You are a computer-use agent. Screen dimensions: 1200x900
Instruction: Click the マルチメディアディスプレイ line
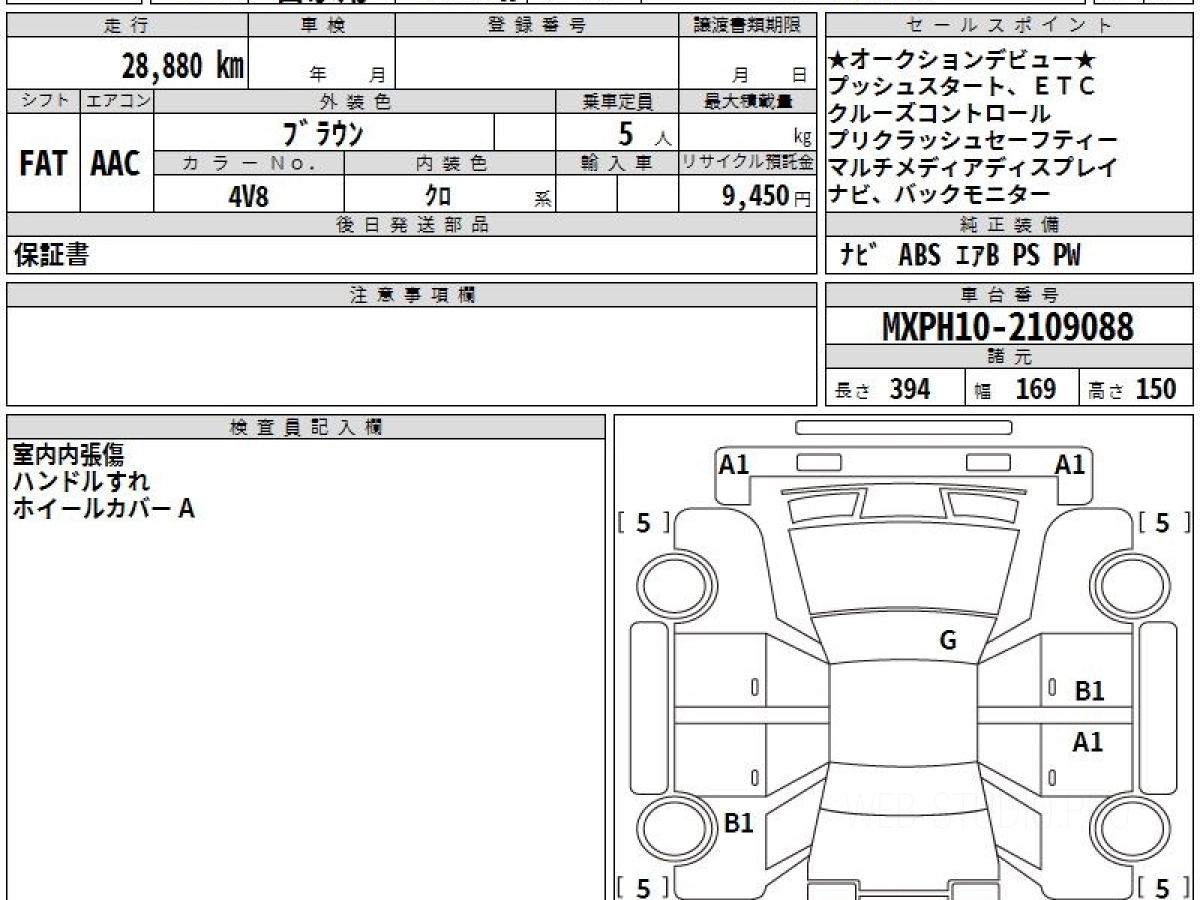[x=973, y=168]
